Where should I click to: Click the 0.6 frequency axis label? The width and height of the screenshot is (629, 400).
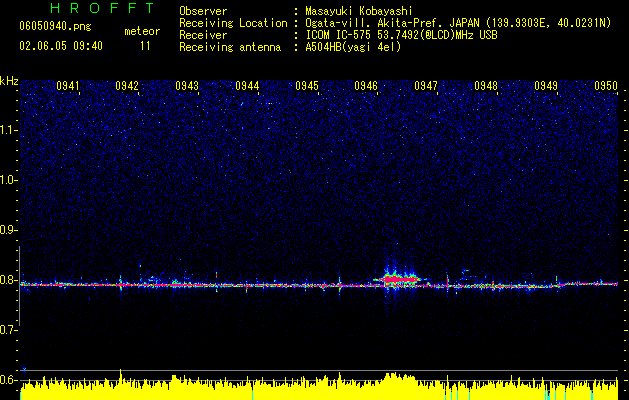click(9, 380)
